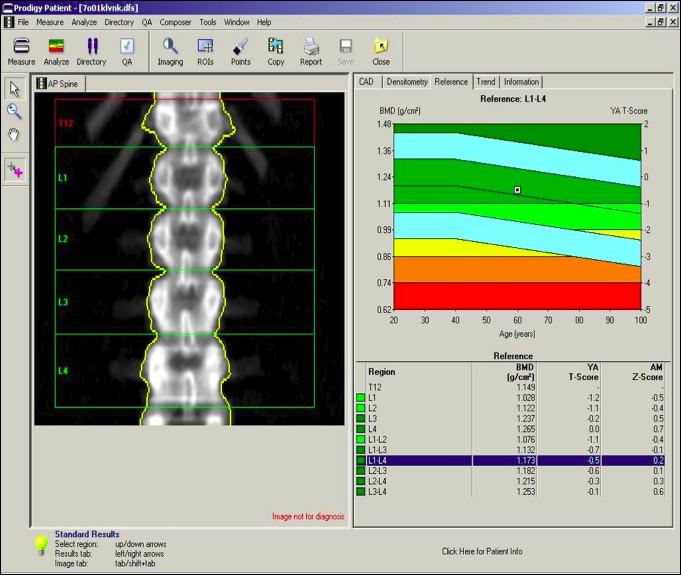The width and height of the screenshot is (681, 575).
Task: Click the BMD (g/cm²) column header
Action: 521,372
